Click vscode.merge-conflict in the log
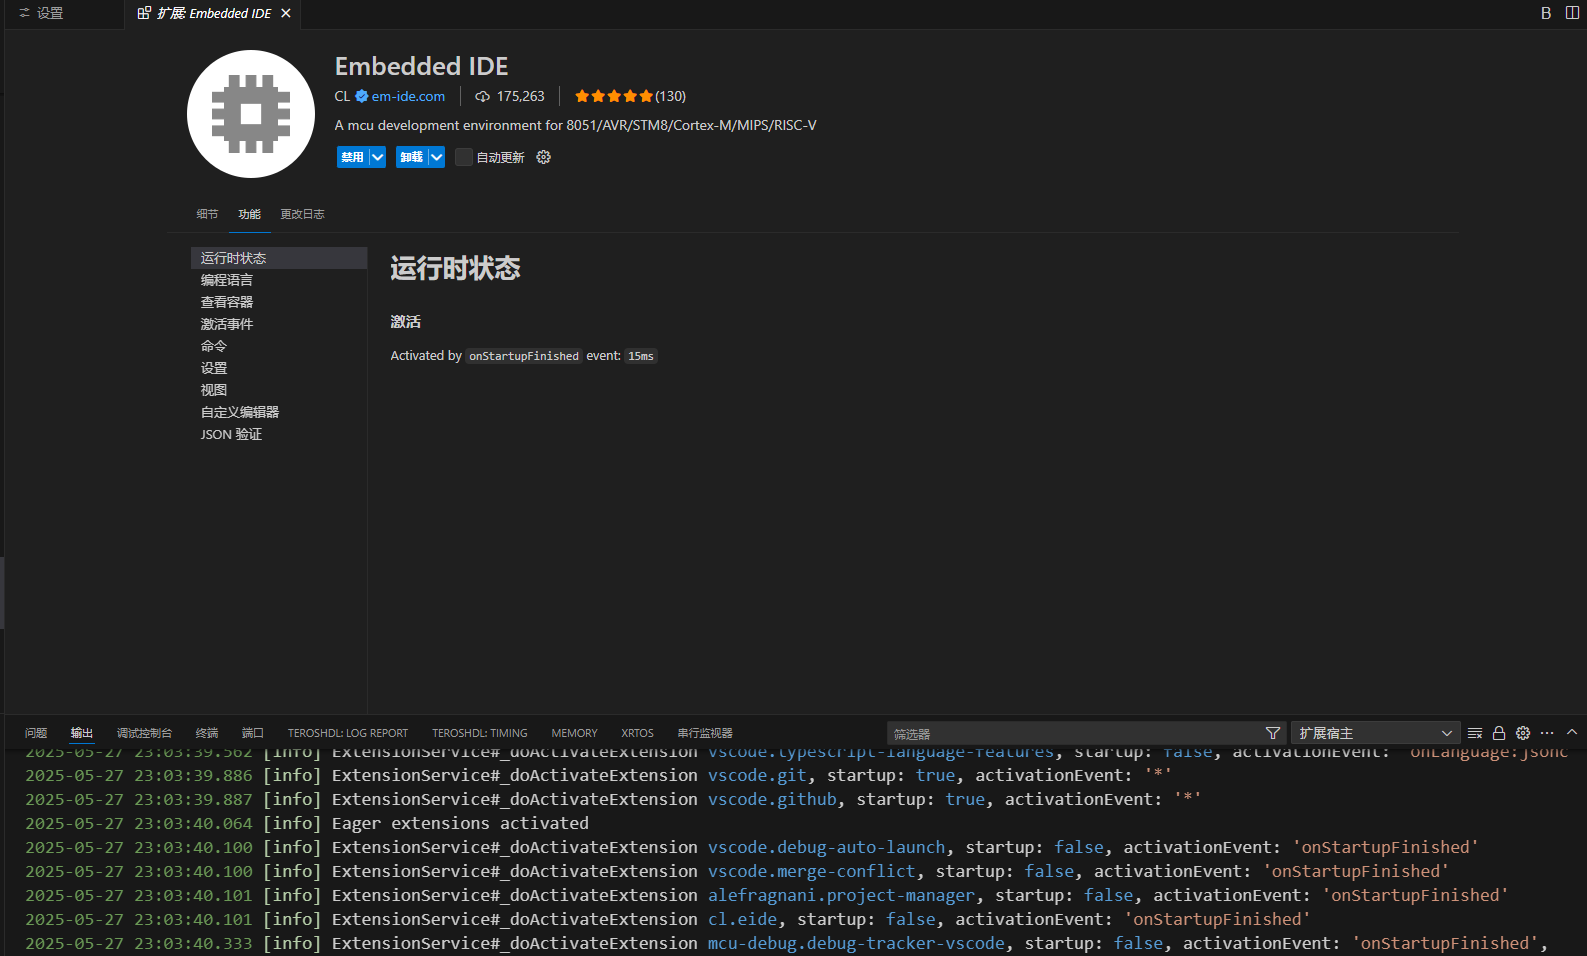This screenshot has height=956, width=1587. [811, 871]
